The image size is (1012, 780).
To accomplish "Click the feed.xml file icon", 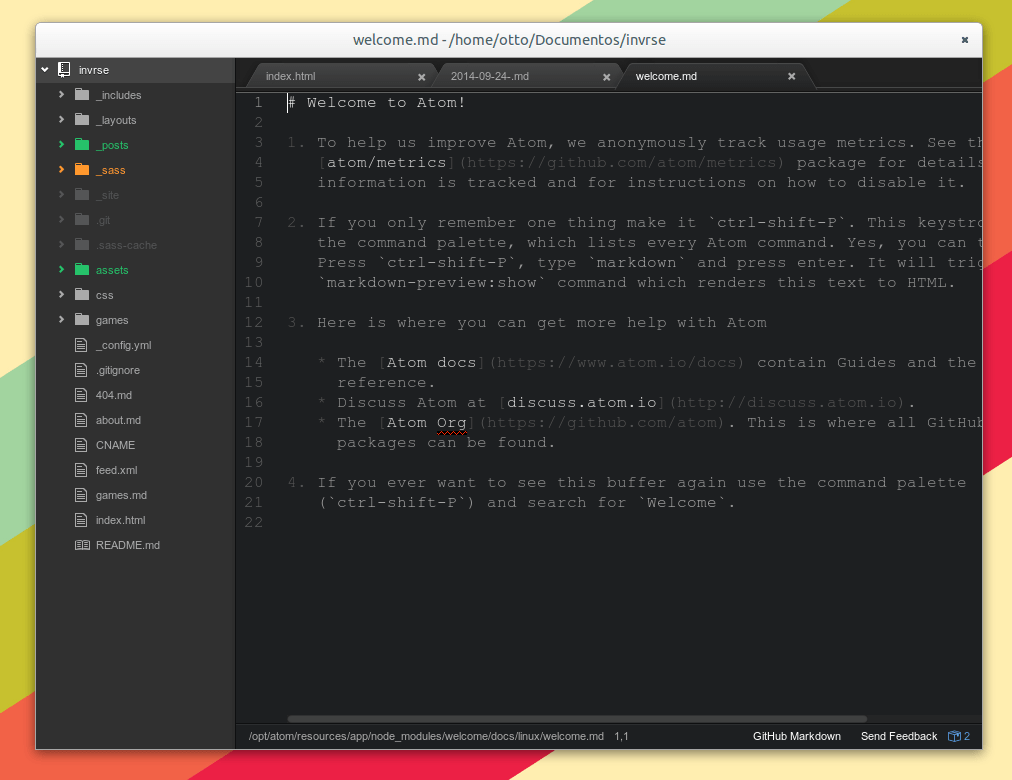I will click(x=81, y=470).
